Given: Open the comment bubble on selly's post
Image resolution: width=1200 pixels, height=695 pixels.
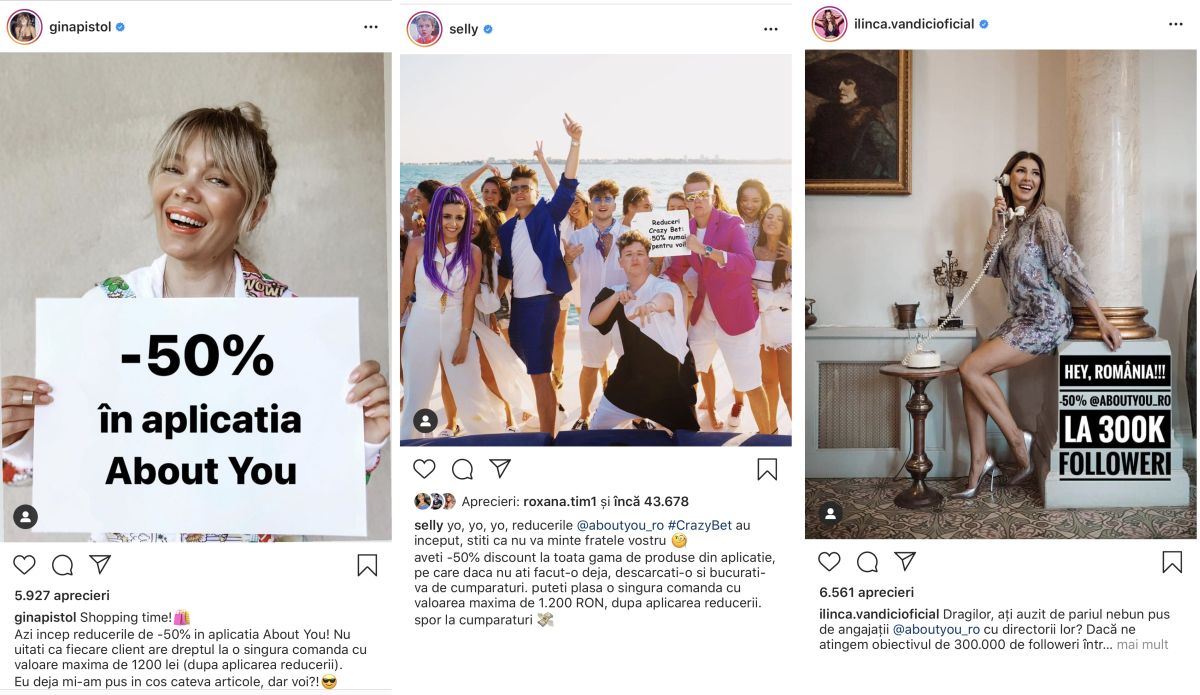Looking at the screenshot, I should (462, 469).
